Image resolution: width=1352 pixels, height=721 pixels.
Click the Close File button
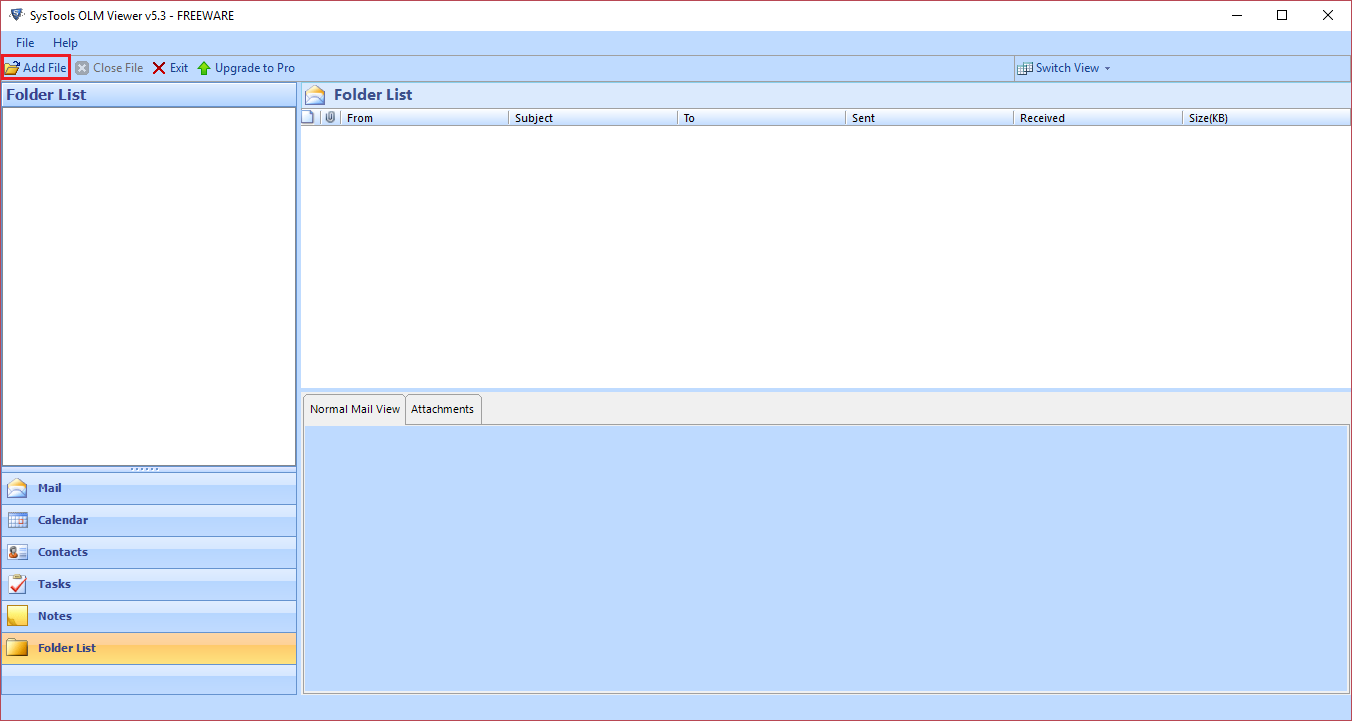click(109, 68)
